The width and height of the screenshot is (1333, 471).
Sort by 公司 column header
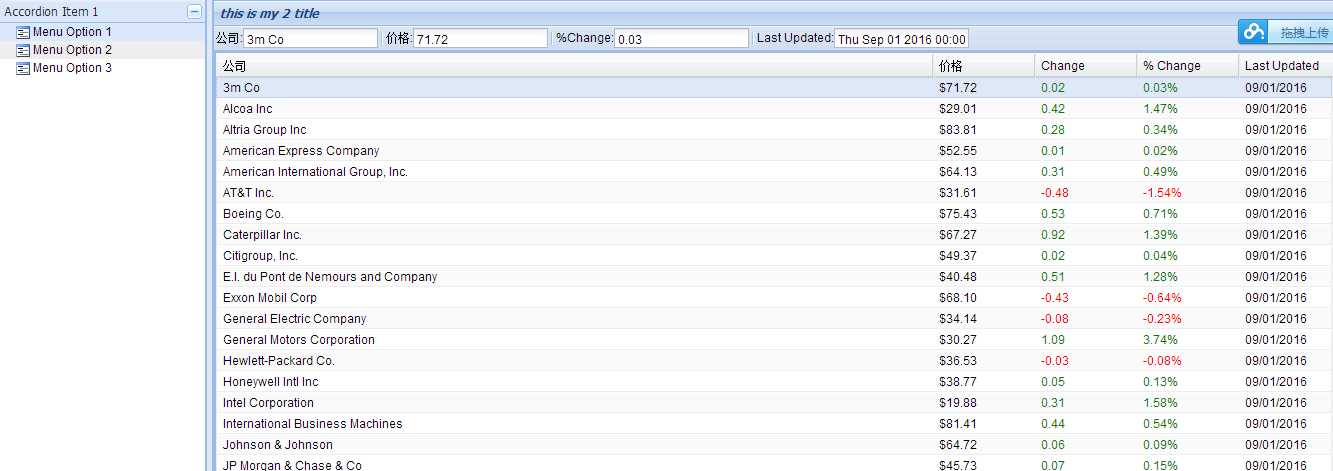574,66
